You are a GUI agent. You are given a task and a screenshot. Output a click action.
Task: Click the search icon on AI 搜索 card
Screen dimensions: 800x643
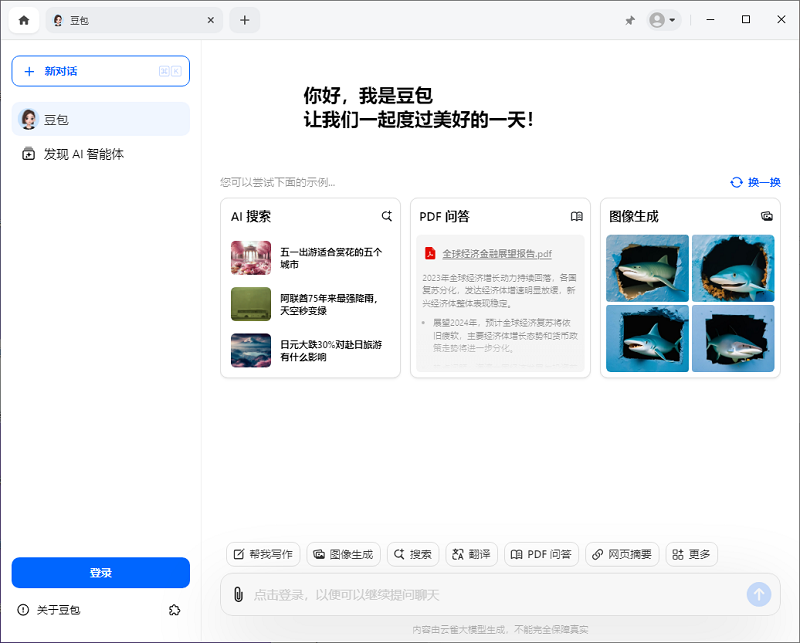387,215
